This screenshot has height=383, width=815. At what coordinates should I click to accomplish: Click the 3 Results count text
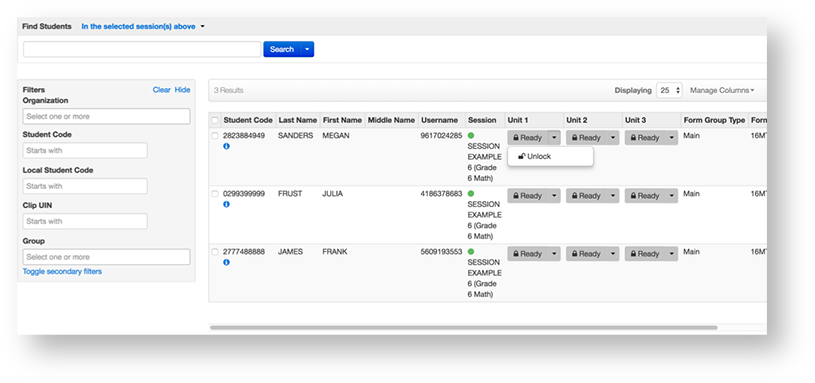(x=229, y=90)
